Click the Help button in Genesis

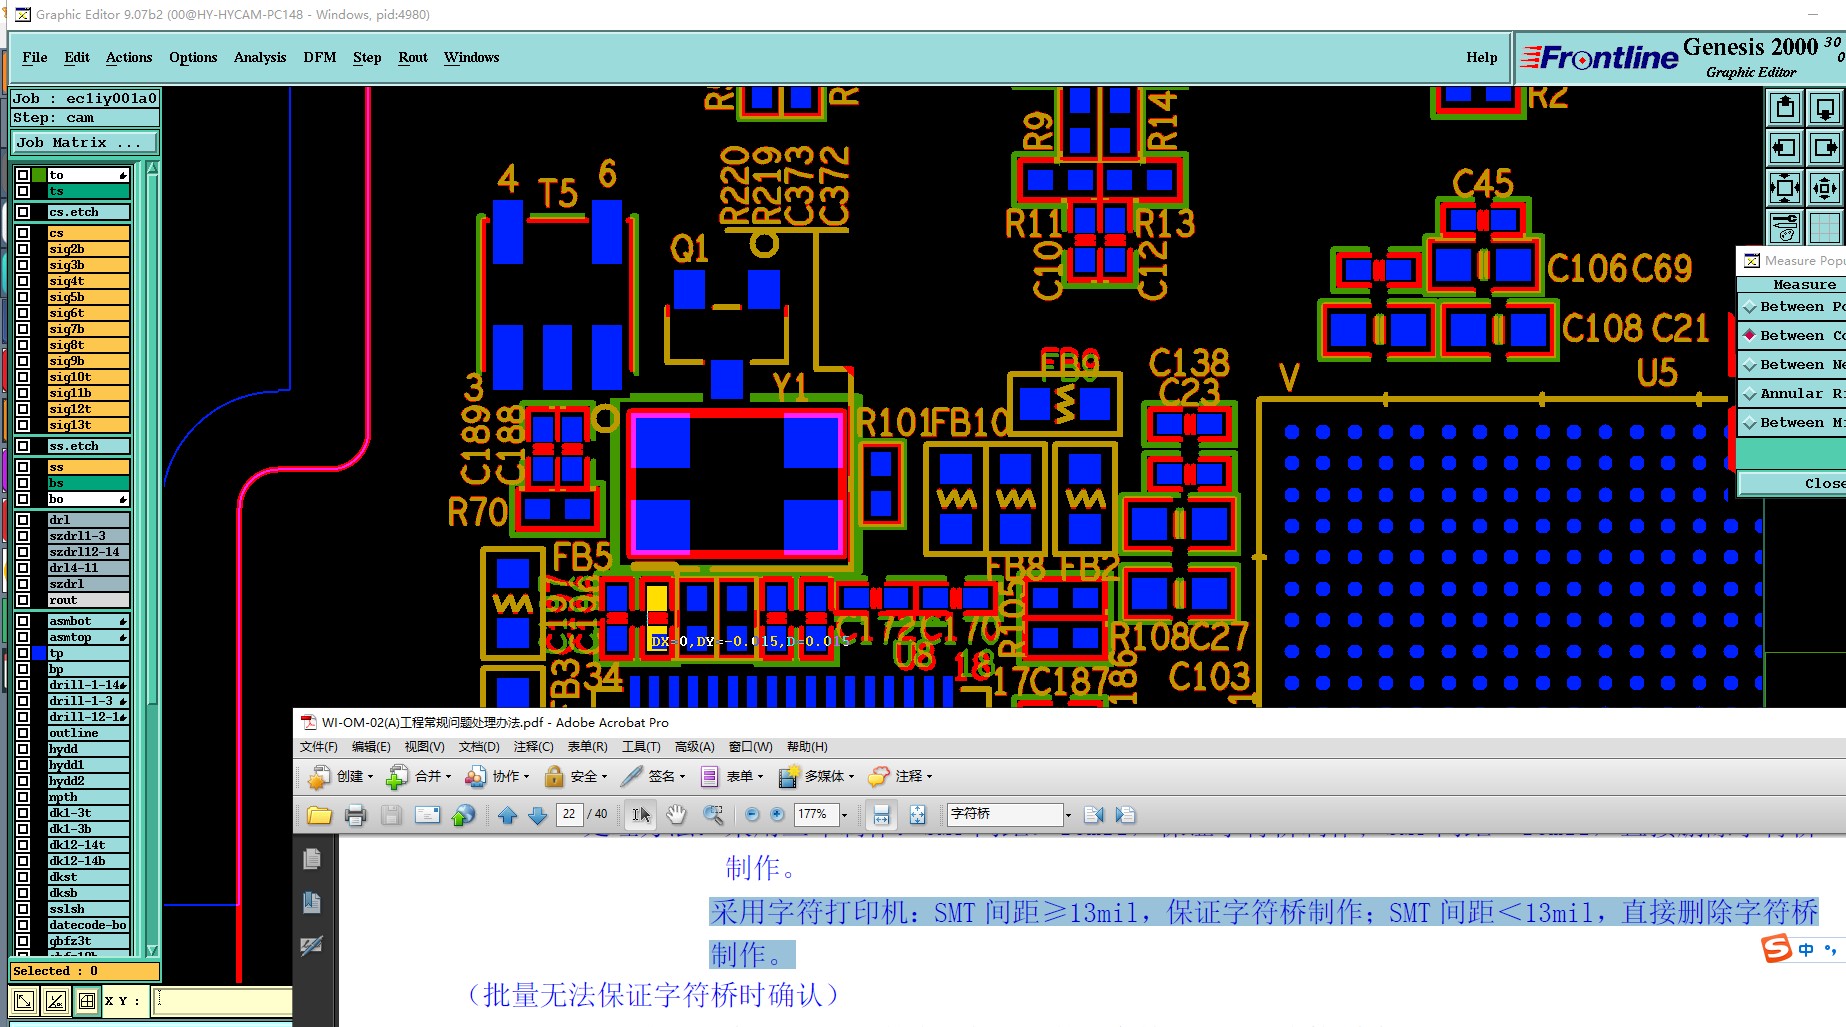[1482, 58]
